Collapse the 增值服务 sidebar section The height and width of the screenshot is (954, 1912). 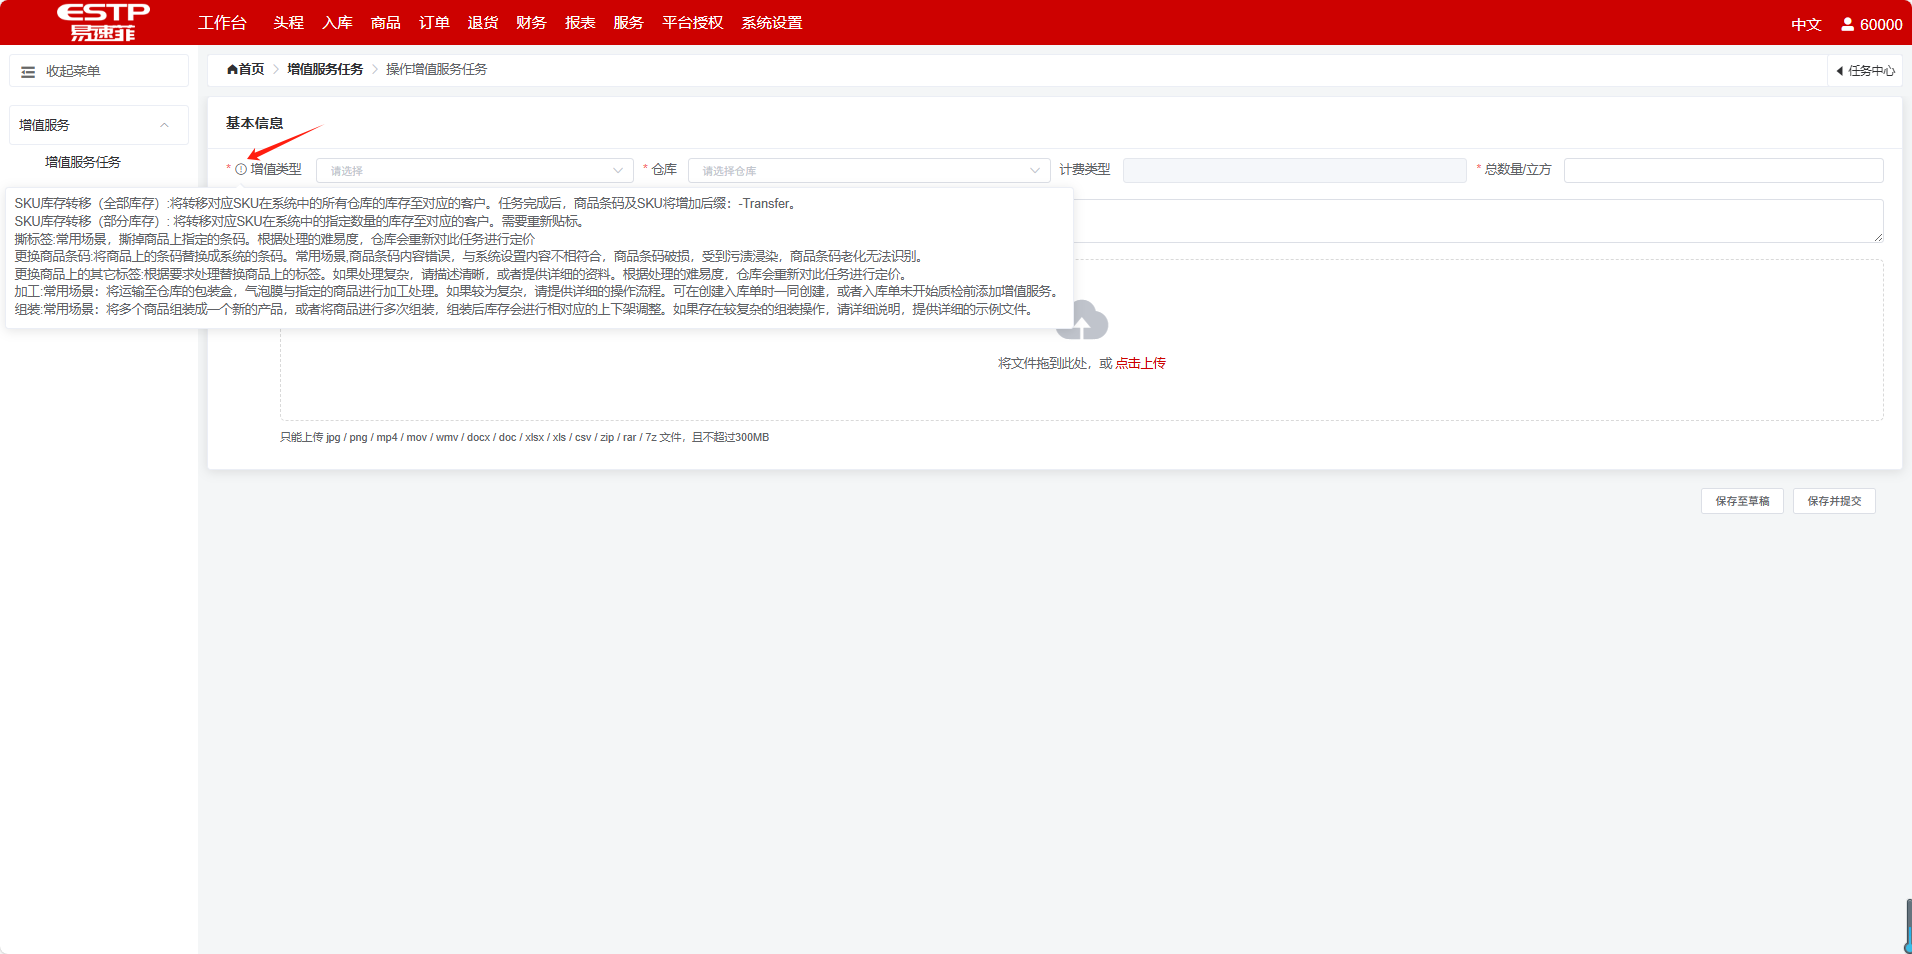[164, 125]
